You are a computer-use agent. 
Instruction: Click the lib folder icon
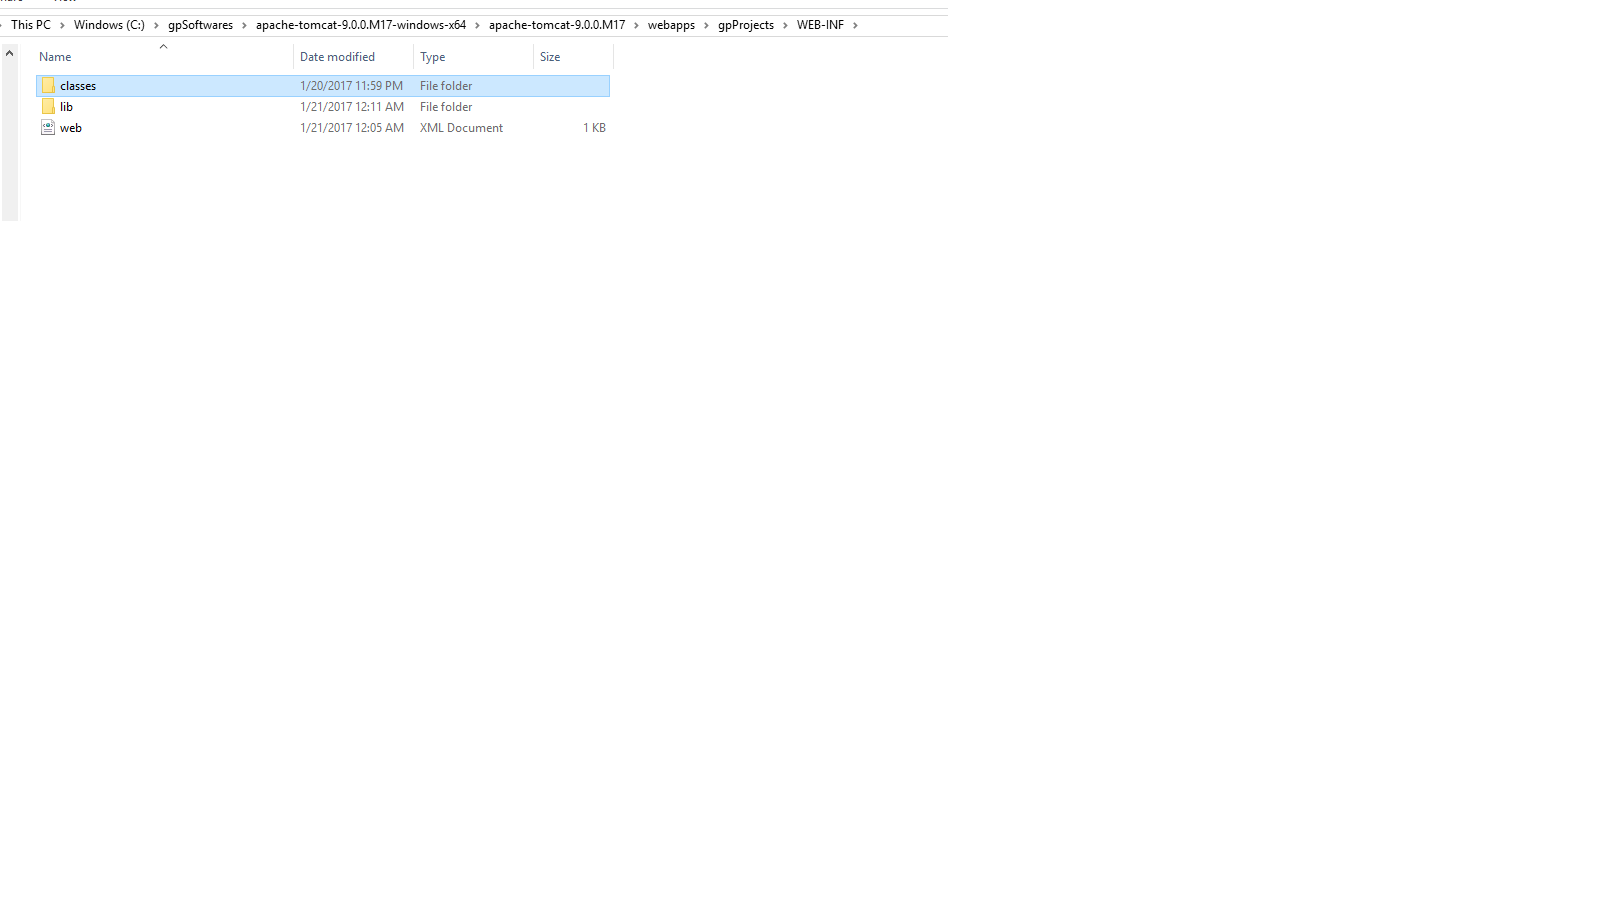(48, 107)
